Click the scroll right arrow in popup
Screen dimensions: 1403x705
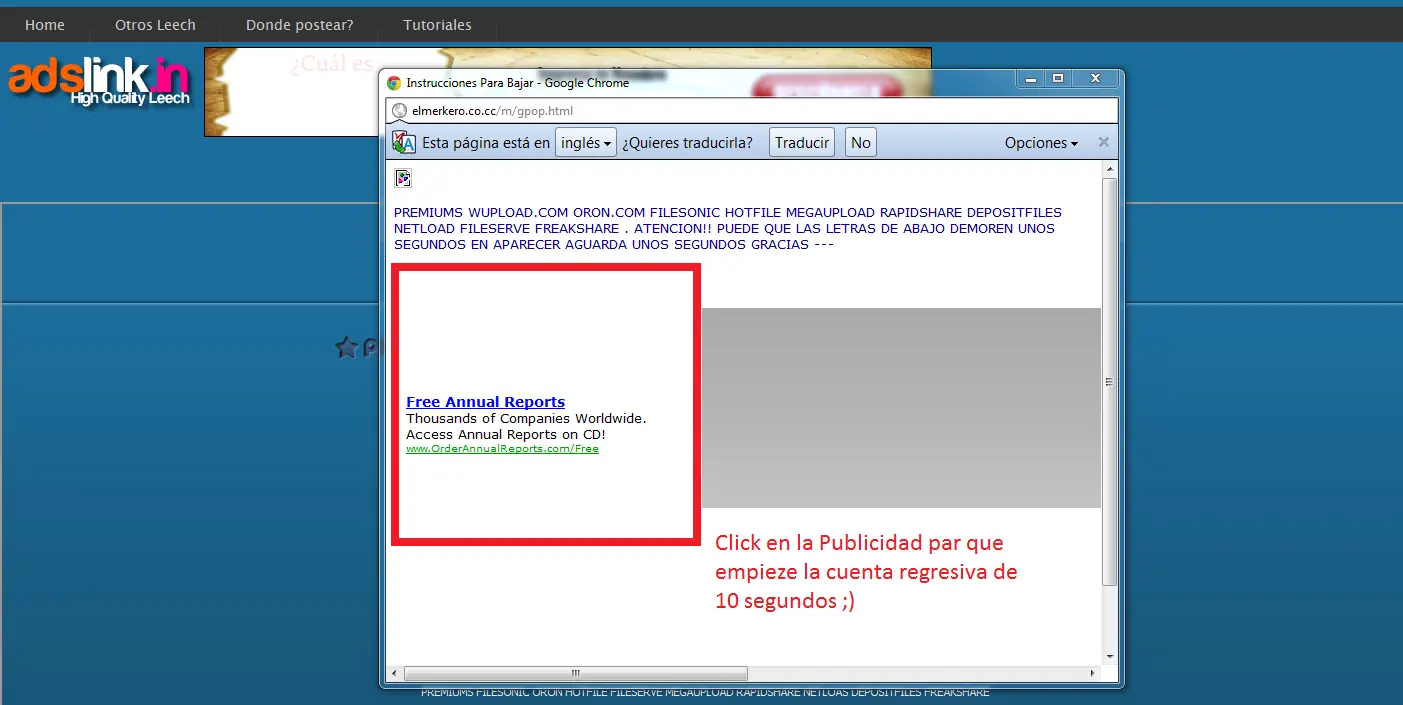1094,673
